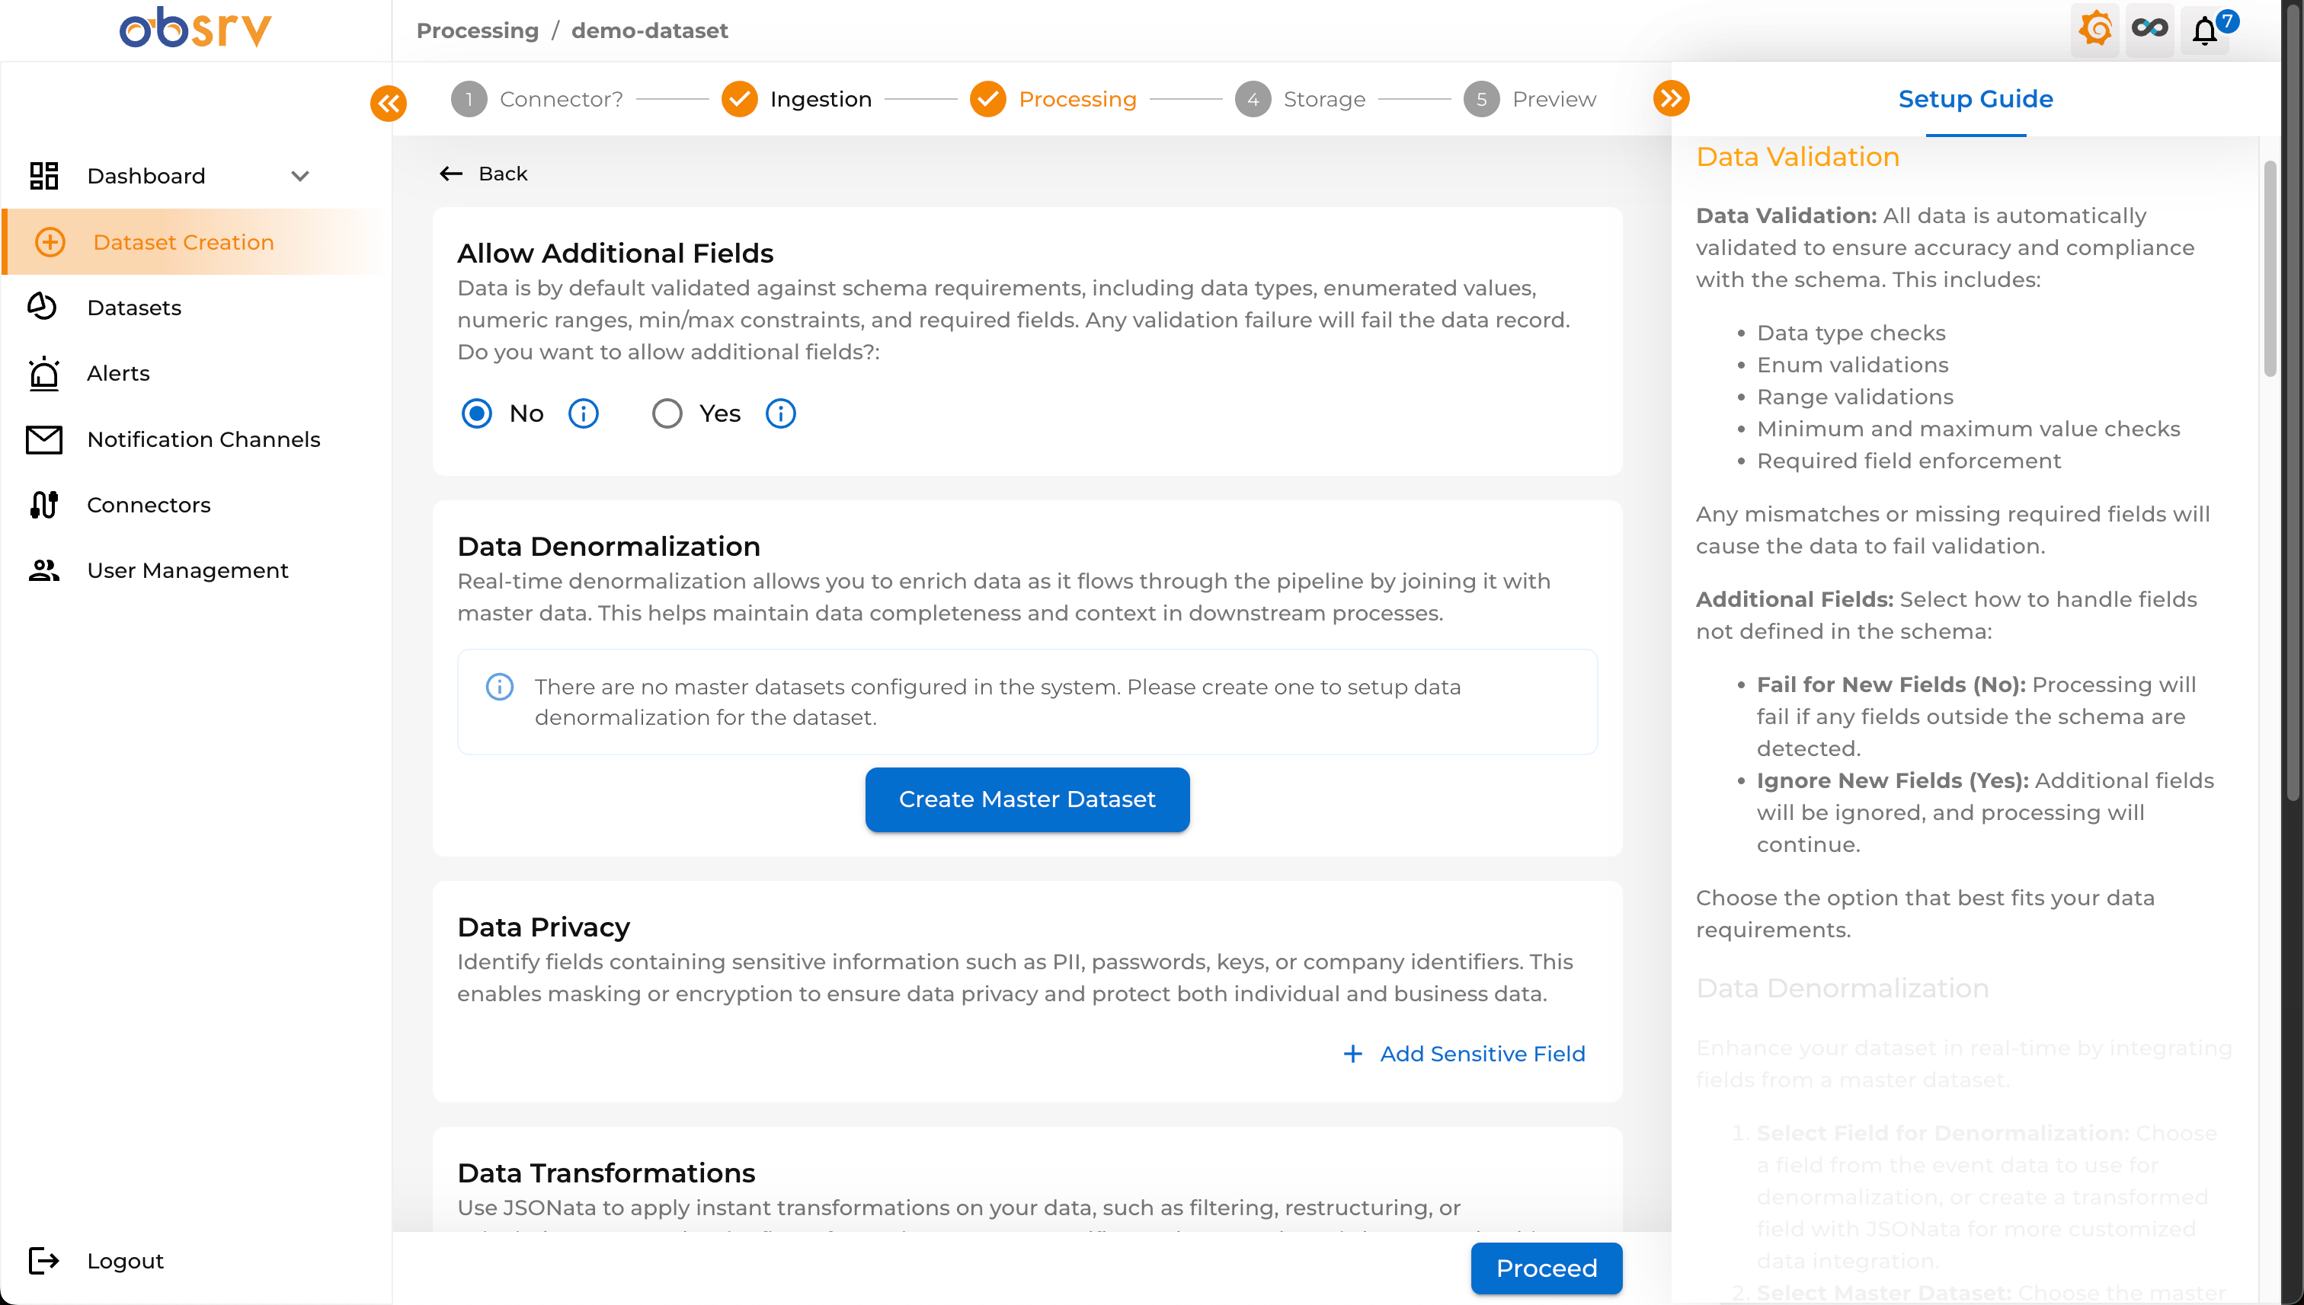This screenshot has width=2304, height=1305.
Task: Click Add Sensitive Field link
Action: [1483, 1054]
